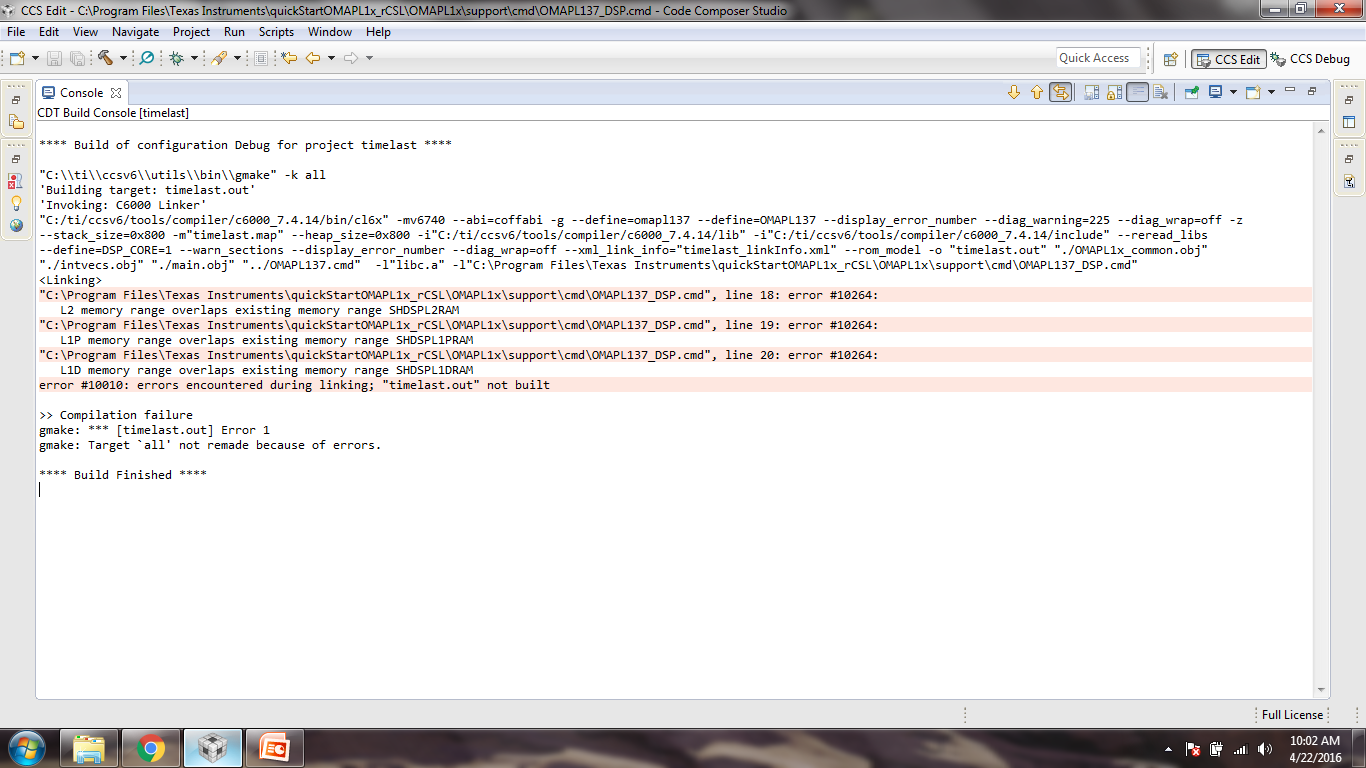Open the right sidebar task list icon
1366x768 pixels.
(1349, 181)
